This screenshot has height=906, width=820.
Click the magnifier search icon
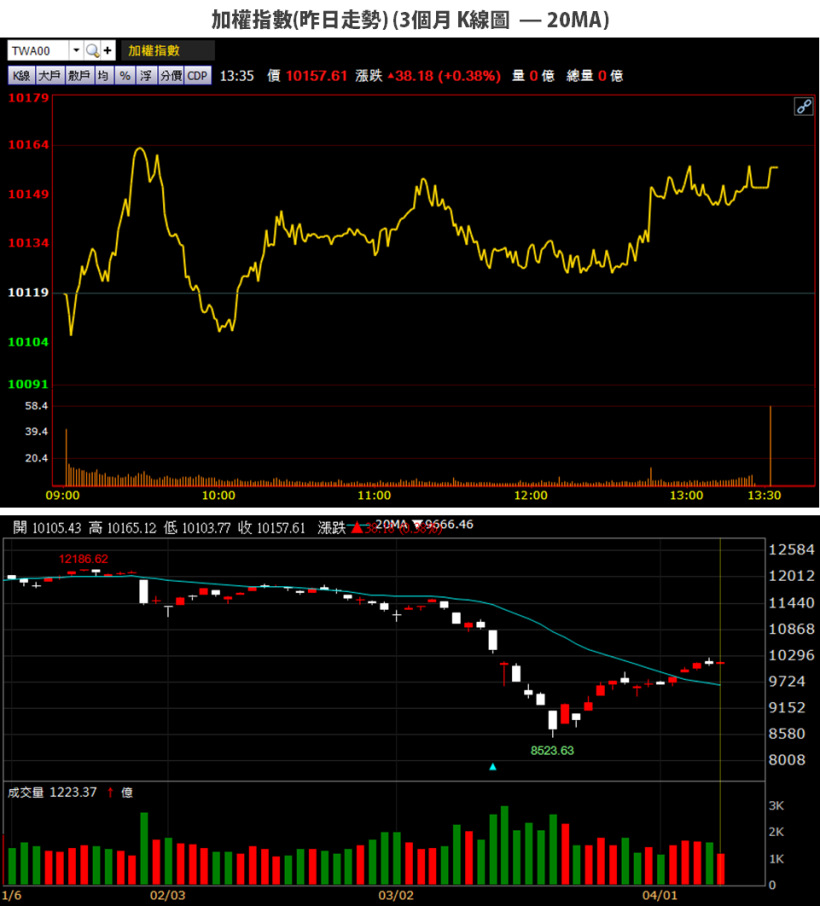point(92,50)
